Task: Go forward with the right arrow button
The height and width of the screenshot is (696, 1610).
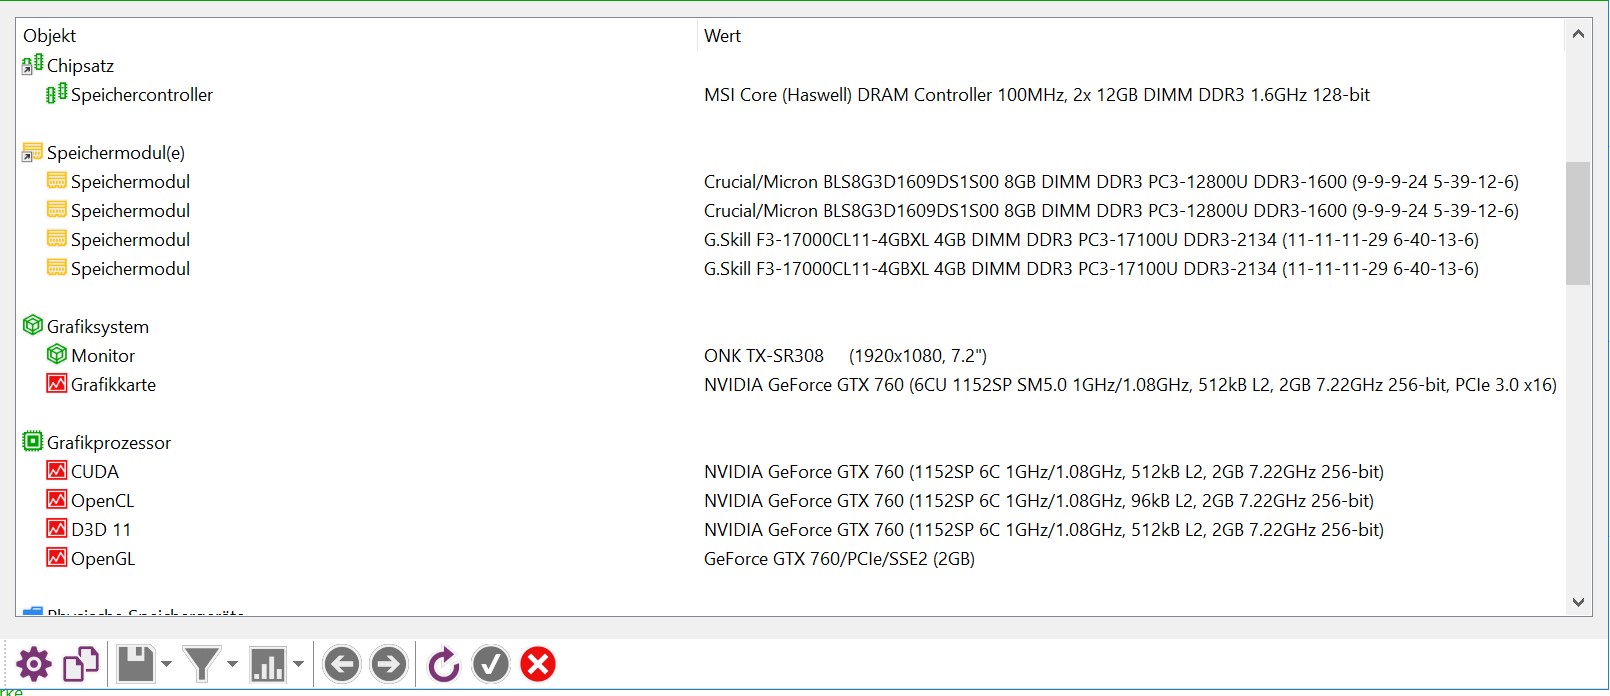Action: [389, 664]
